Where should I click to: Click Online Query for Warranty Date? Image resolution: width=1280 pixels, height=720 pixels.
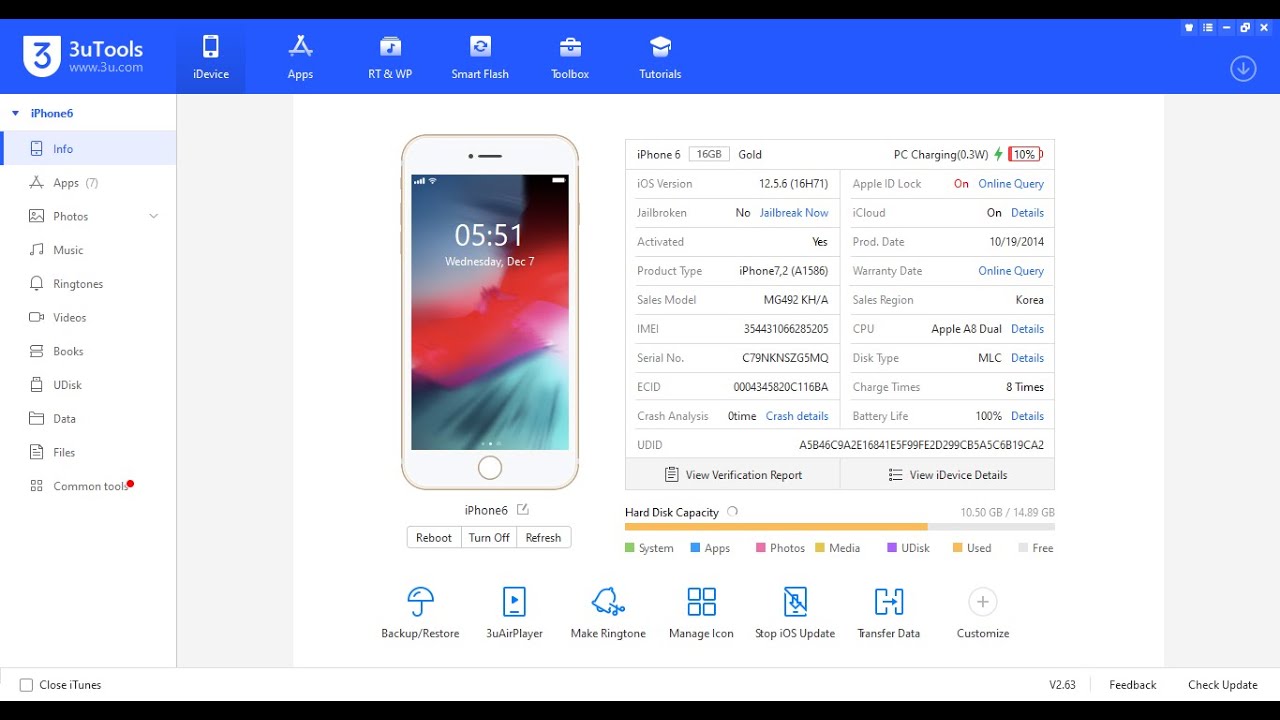pos(1011,271)
